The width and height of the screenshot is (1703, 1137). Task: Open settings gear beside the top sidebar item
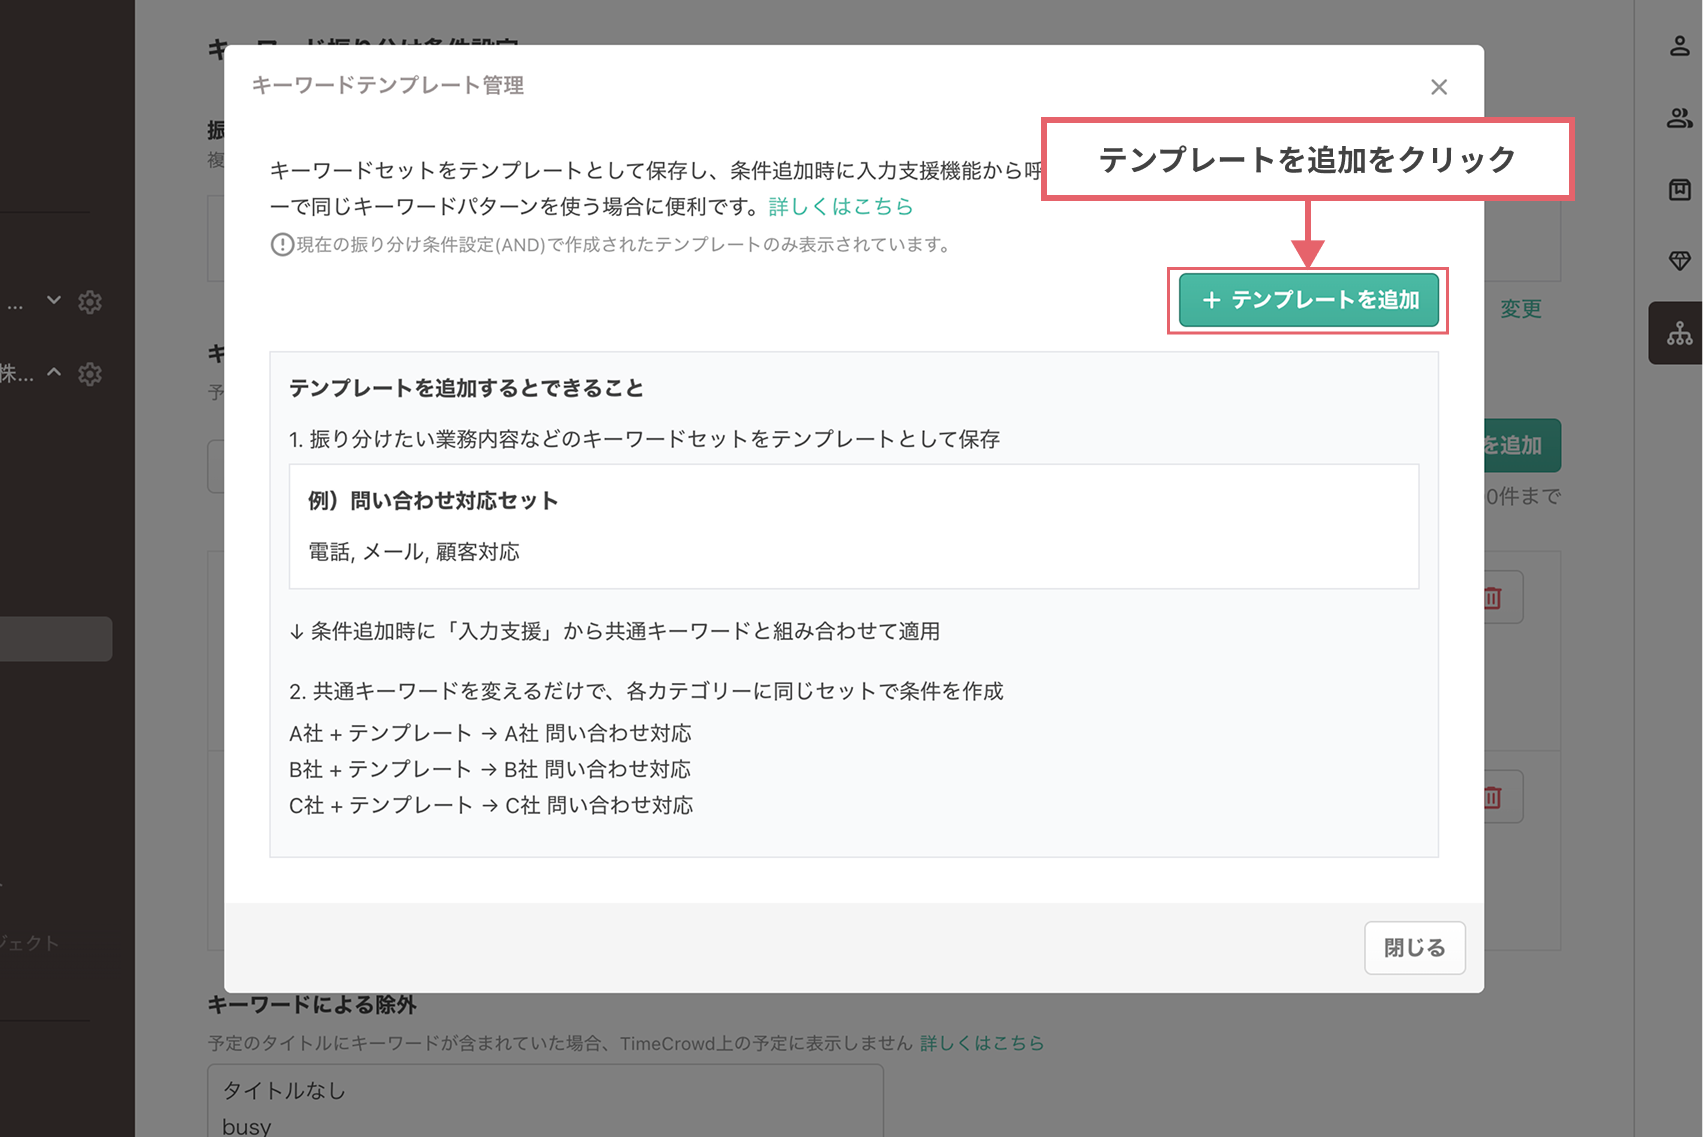90,302
